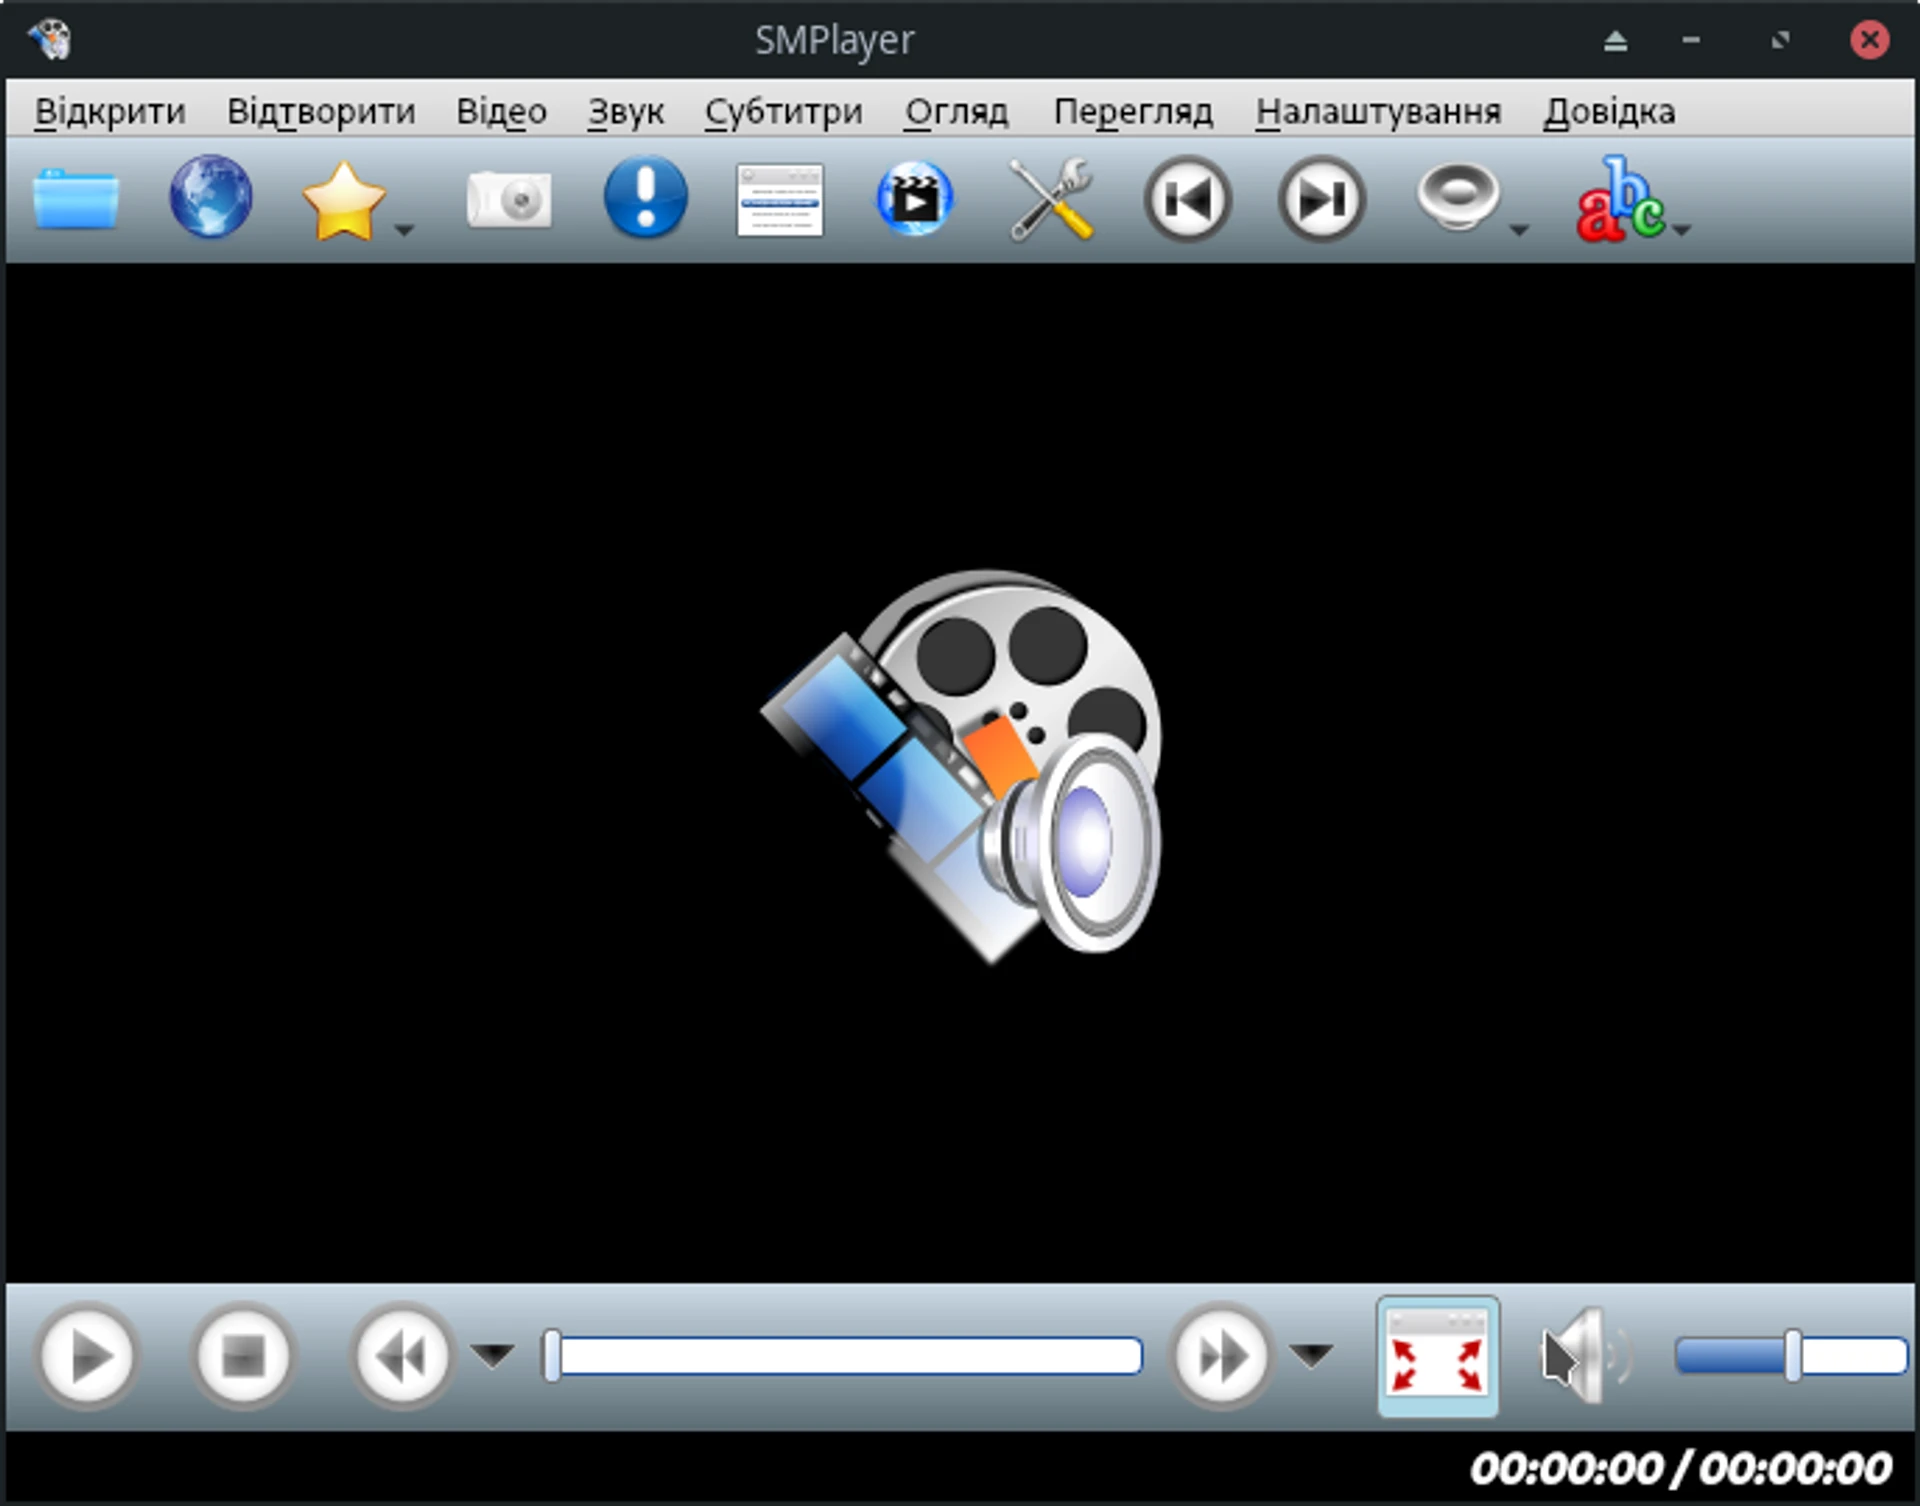The height and width of the screenshot is (1506, 1920).
Task: Open URL using the globe icon
Action: [211, 197]
